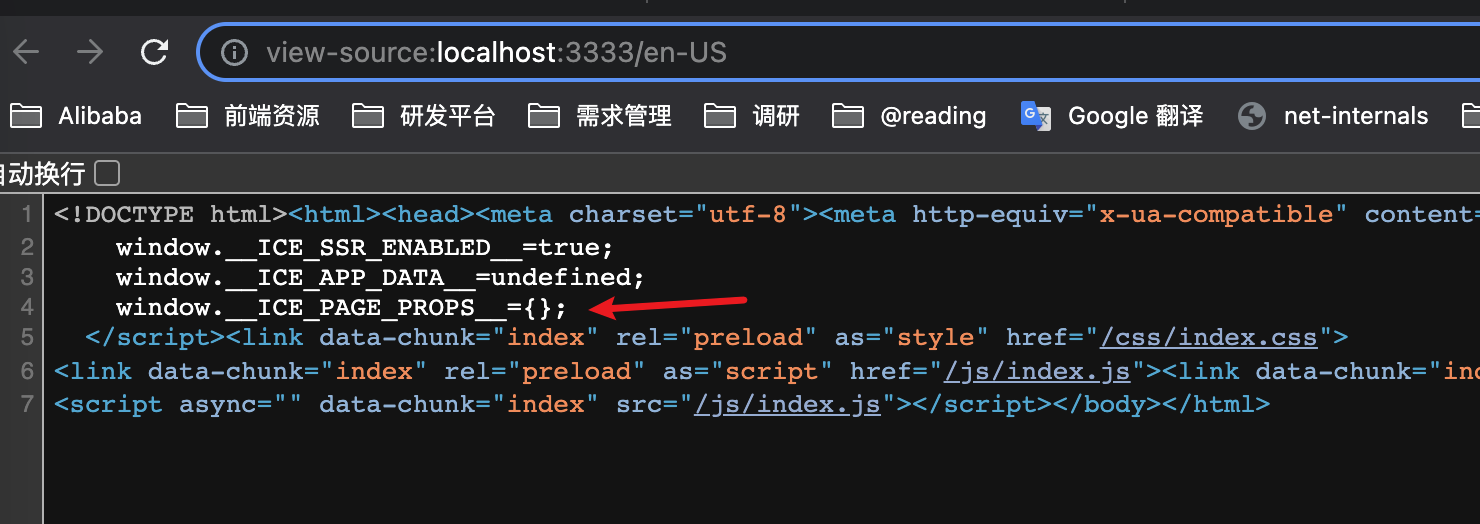View site information icon in address bar
Viewport: 1480px width, 524px height.
click(234, 52)
